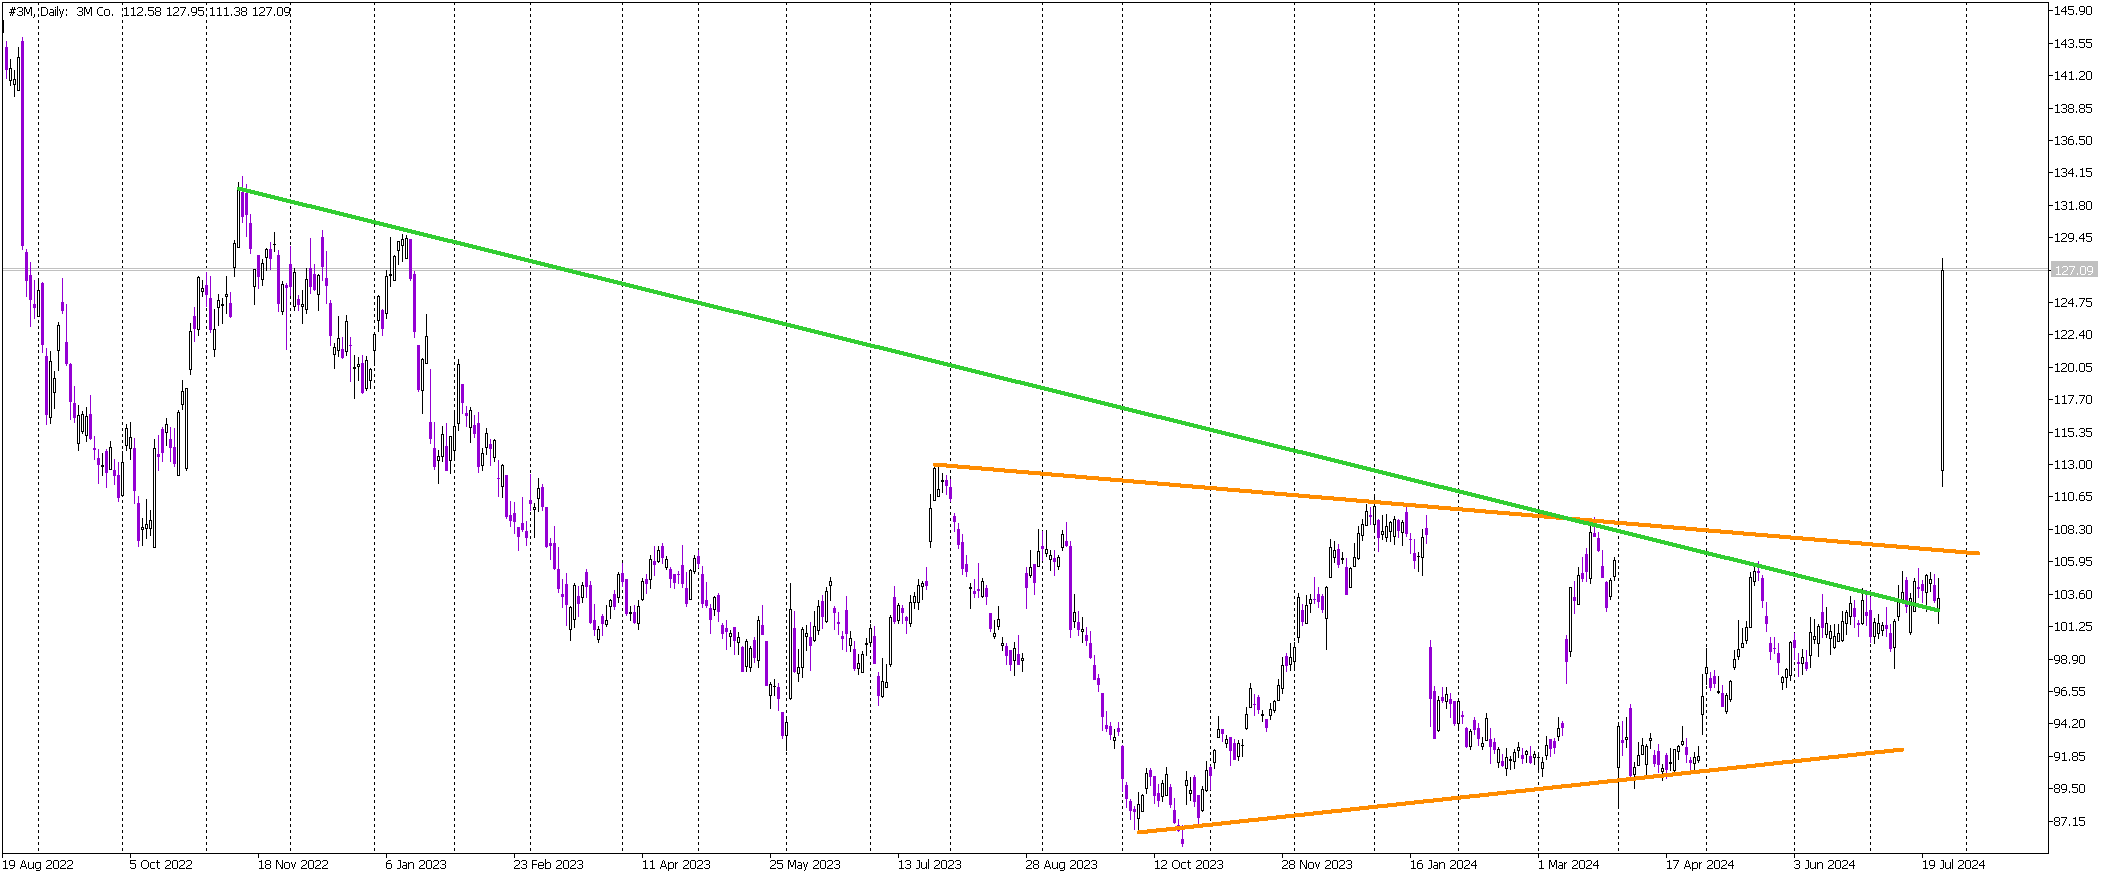Image resolution: width=2111 pixels, height=877 pixels.
Task: Click the 28 Nov 2023 date label
Action: coord(1317,864)
